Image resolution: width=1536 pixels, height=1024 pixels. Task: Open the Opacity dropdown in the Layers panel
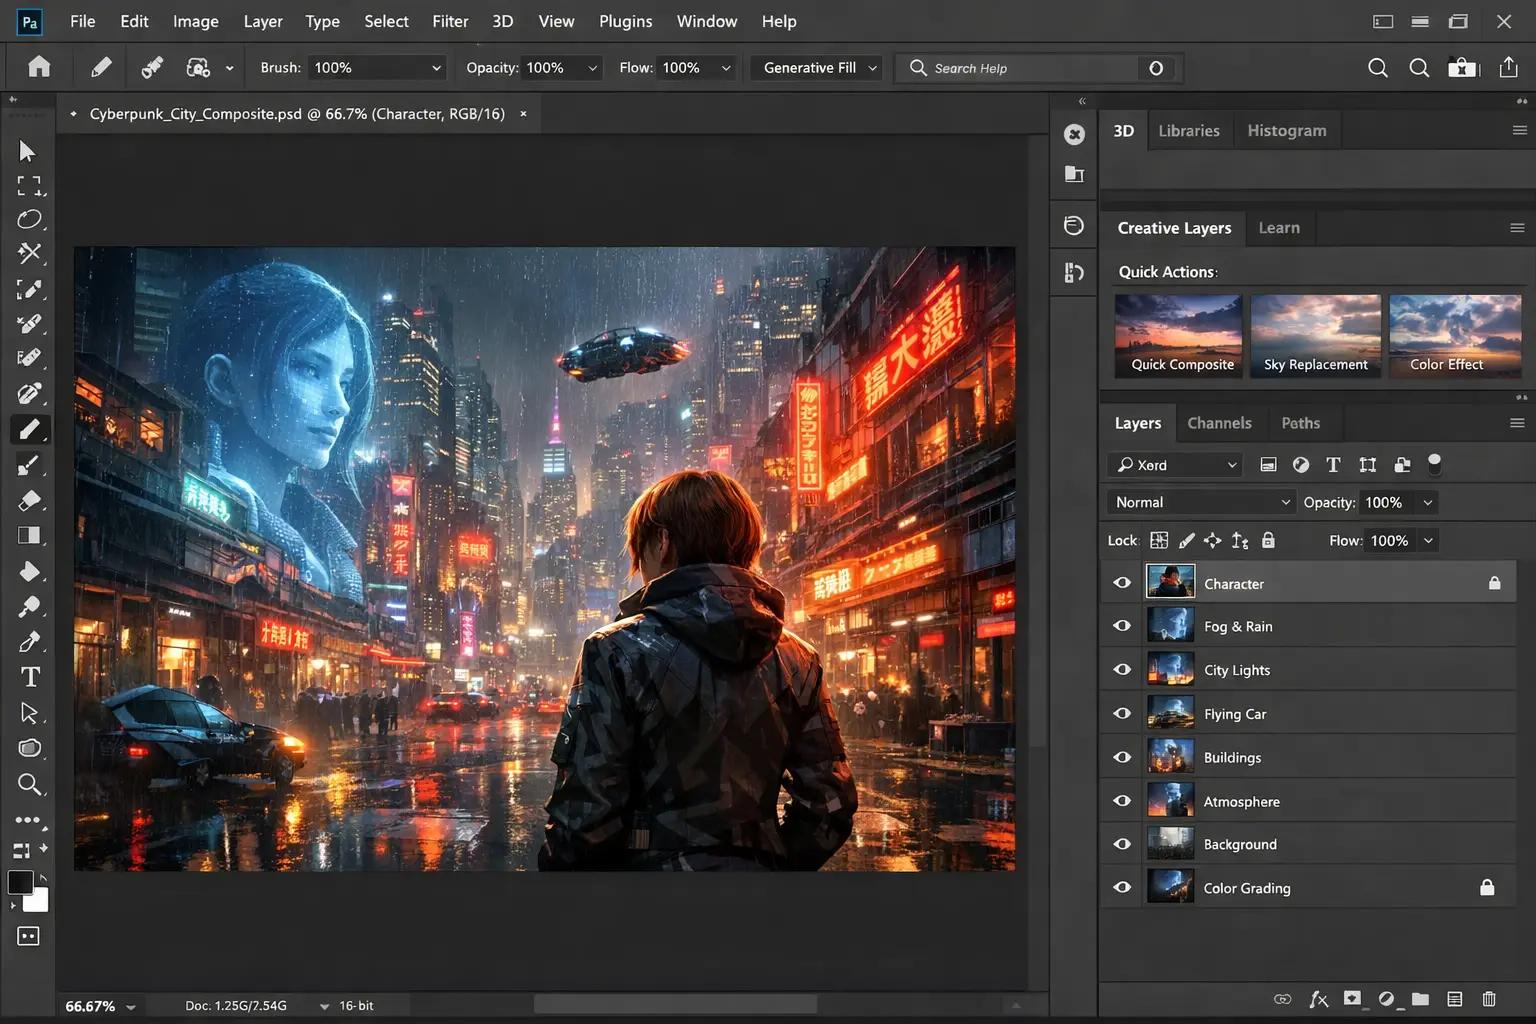[x=1428, y=502]
